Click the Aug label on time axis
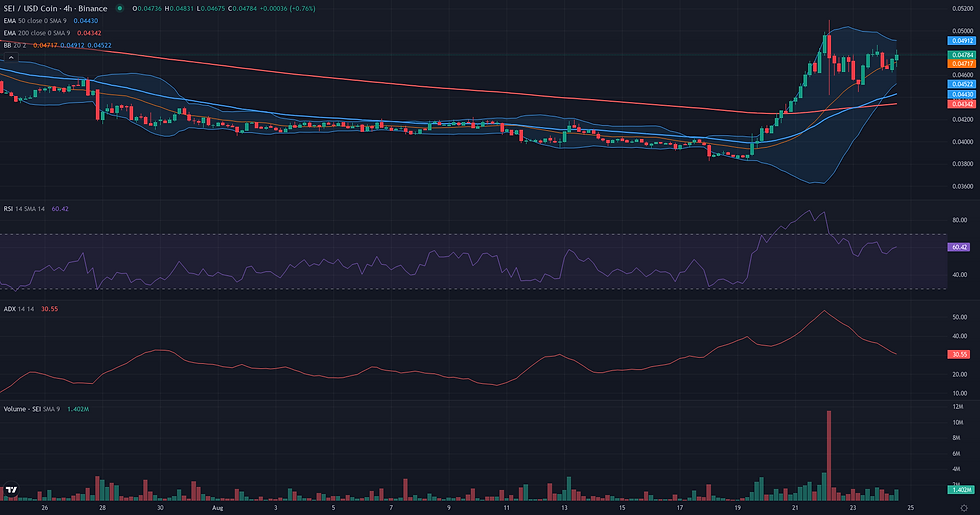Viewport: 980px width, 515px height. [x=218, y=508]
